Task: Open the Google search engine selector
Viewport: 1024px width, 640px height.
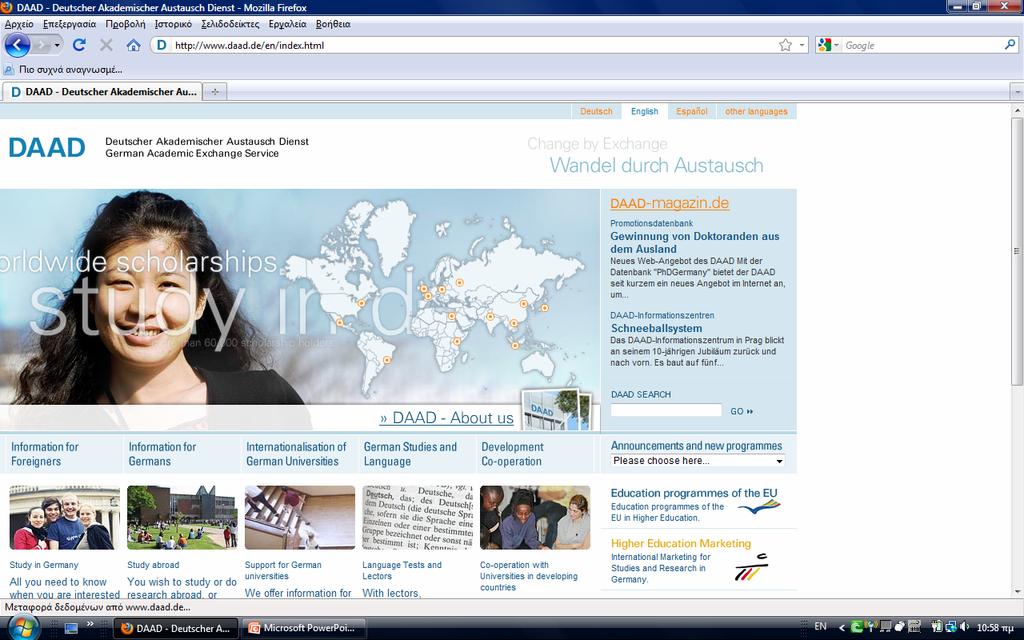Action: [828, 45]
